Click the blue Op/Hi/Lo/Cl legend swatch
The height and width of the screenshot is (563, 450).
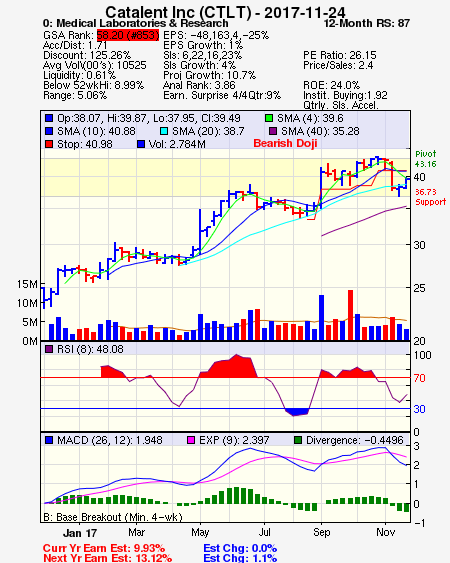(x=49, y=118)
